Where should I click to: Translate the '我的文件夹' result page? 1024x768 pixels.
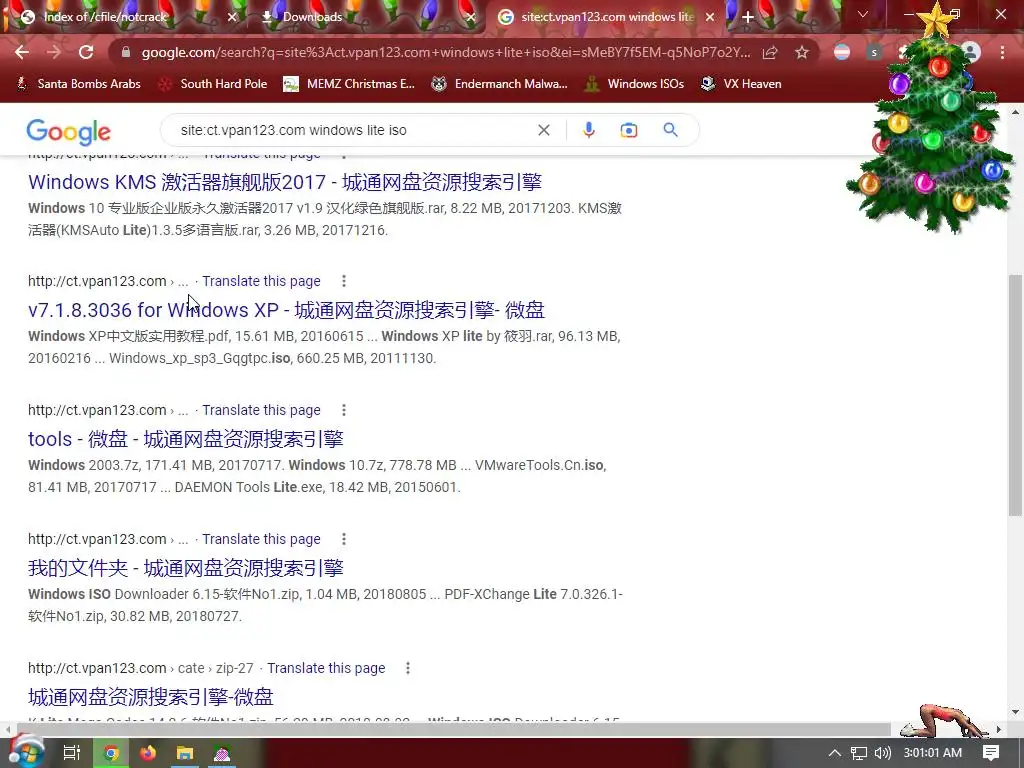tap(261, 539)
